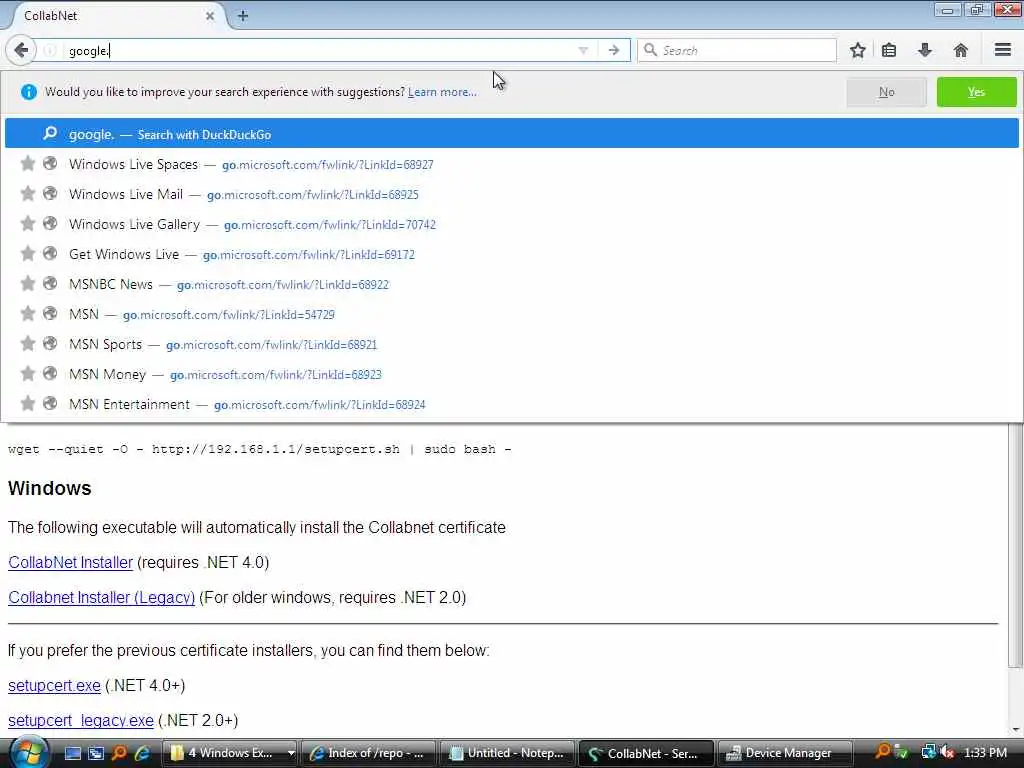
Task: Switch to CollabNet taskbar button
Action: [x=645, y=753]
